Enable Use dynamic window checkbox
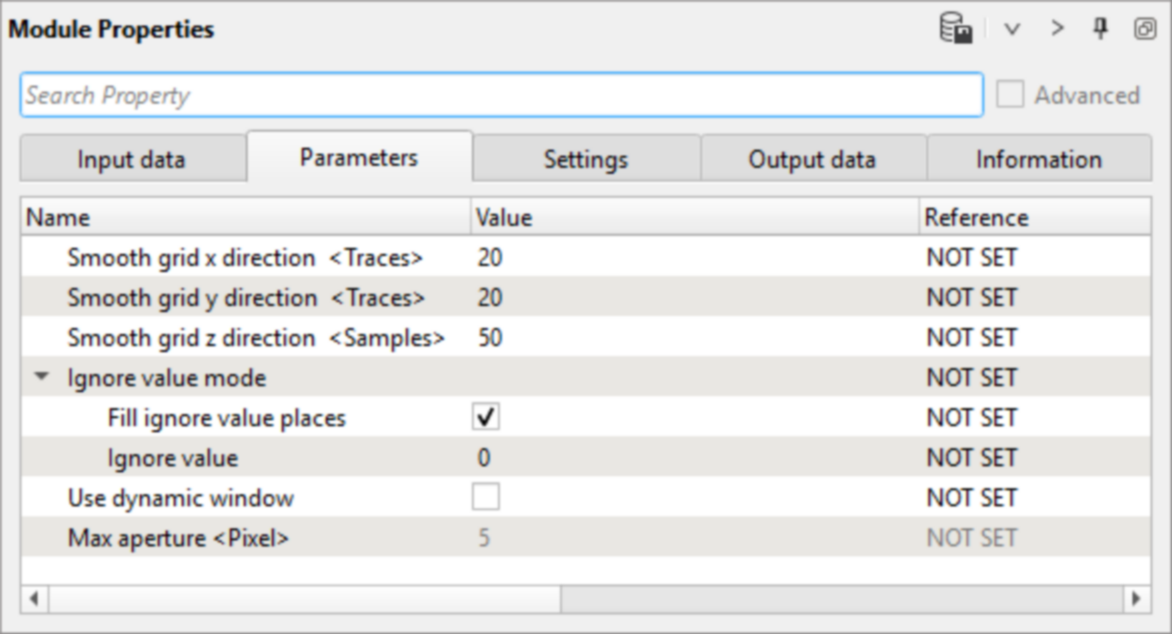Viewport: 1172px width, 634px height. tap(486, 498)
